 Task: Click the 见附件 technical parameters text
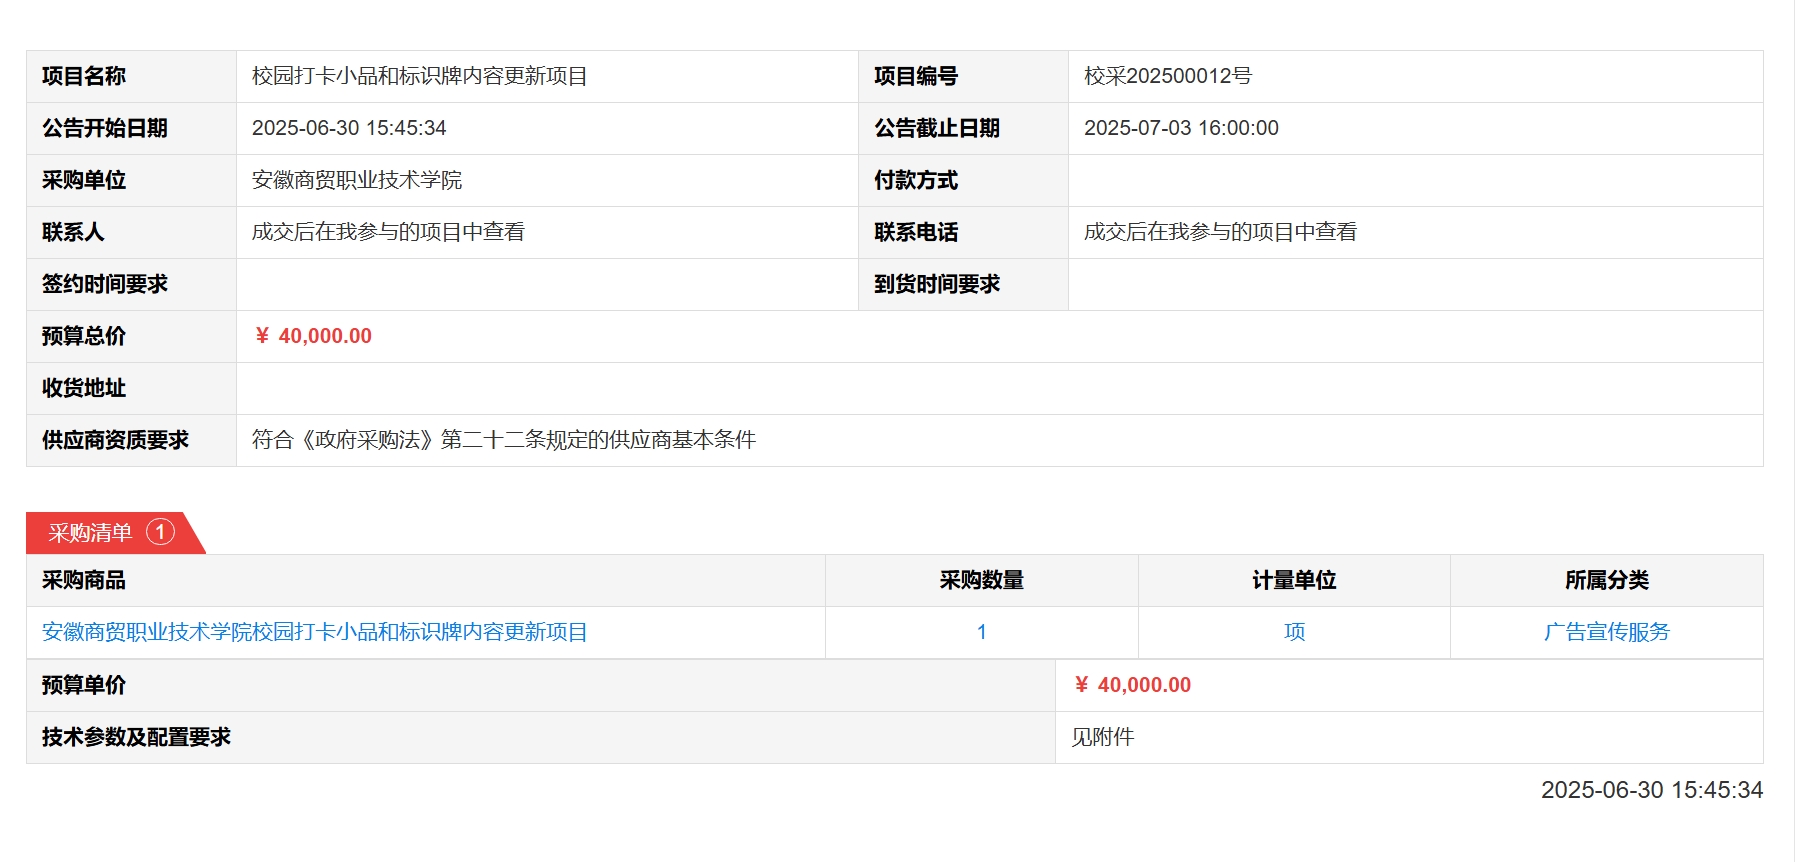click(x=1102, y=737)
